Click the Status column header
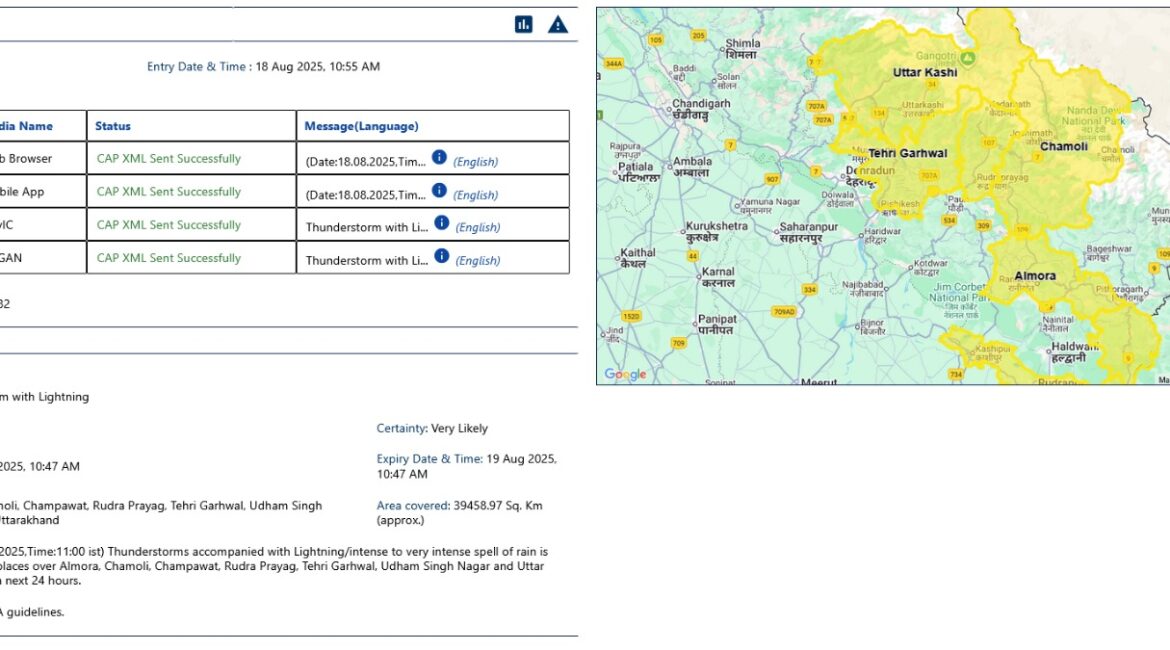 point(113,126)
